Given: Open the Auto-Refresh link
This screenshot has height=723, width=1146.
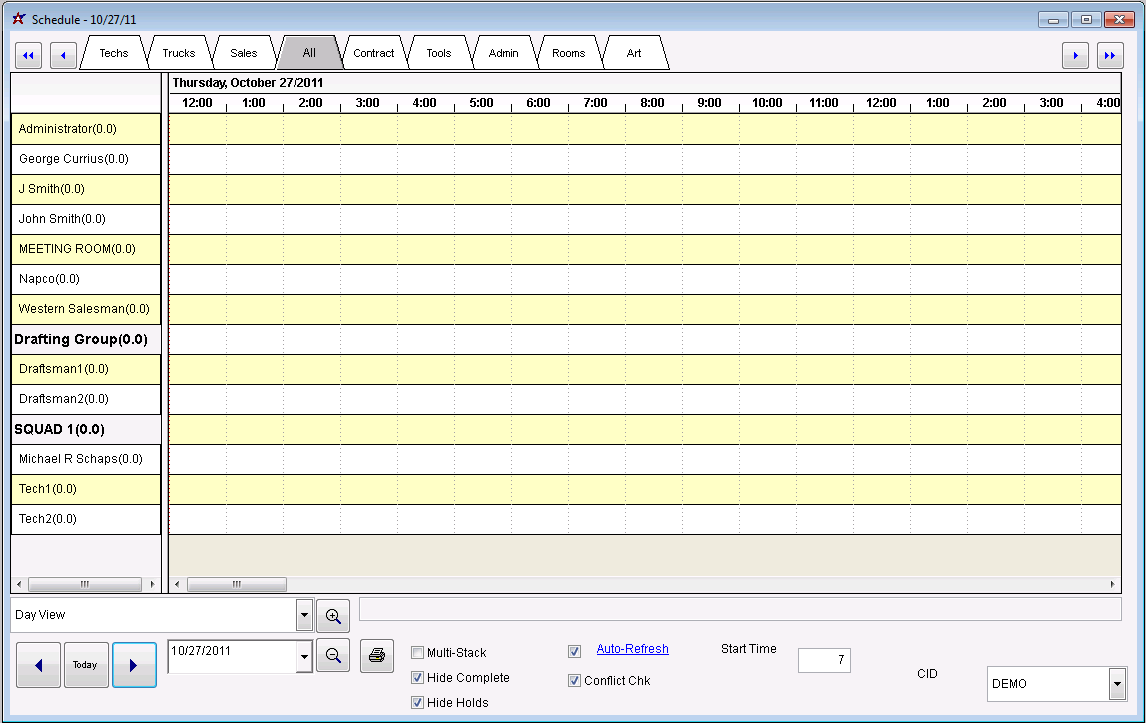Looking at the screenshot, I should click(632, 649).
